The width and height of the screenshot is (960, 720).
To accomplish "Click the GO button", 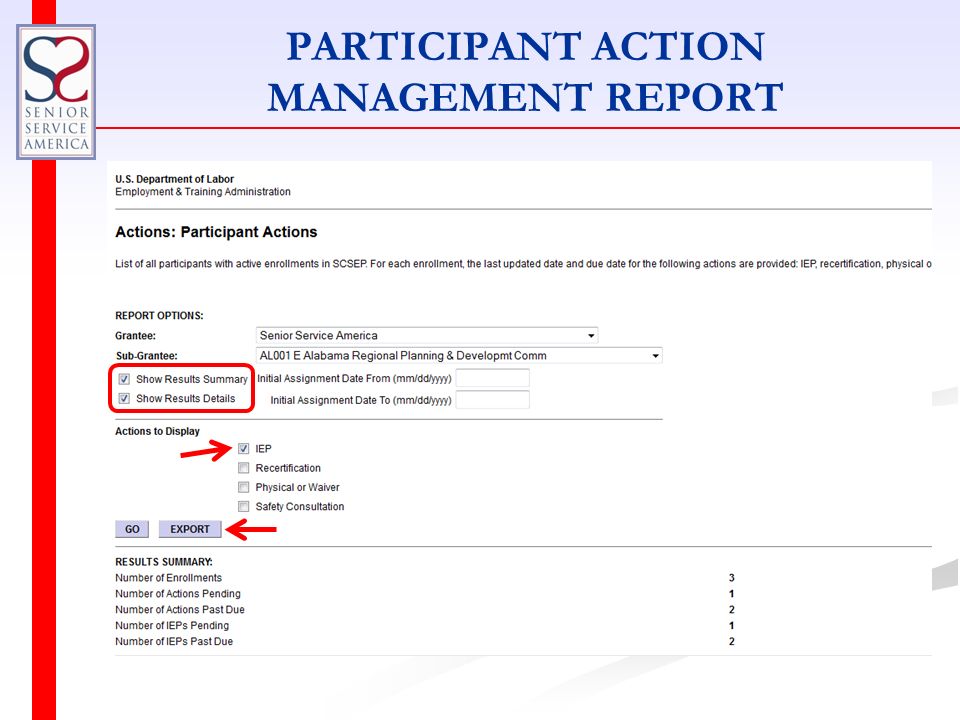I will (132, 529).
